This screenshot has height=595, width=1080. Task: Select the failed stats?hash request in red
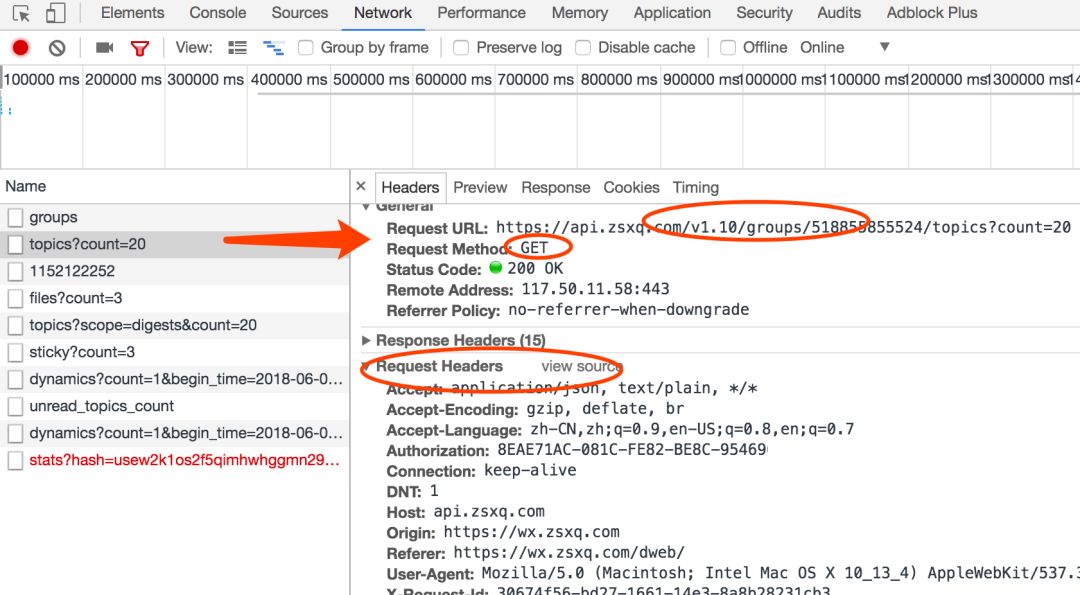pyautogui.click(x=174, y=460)
